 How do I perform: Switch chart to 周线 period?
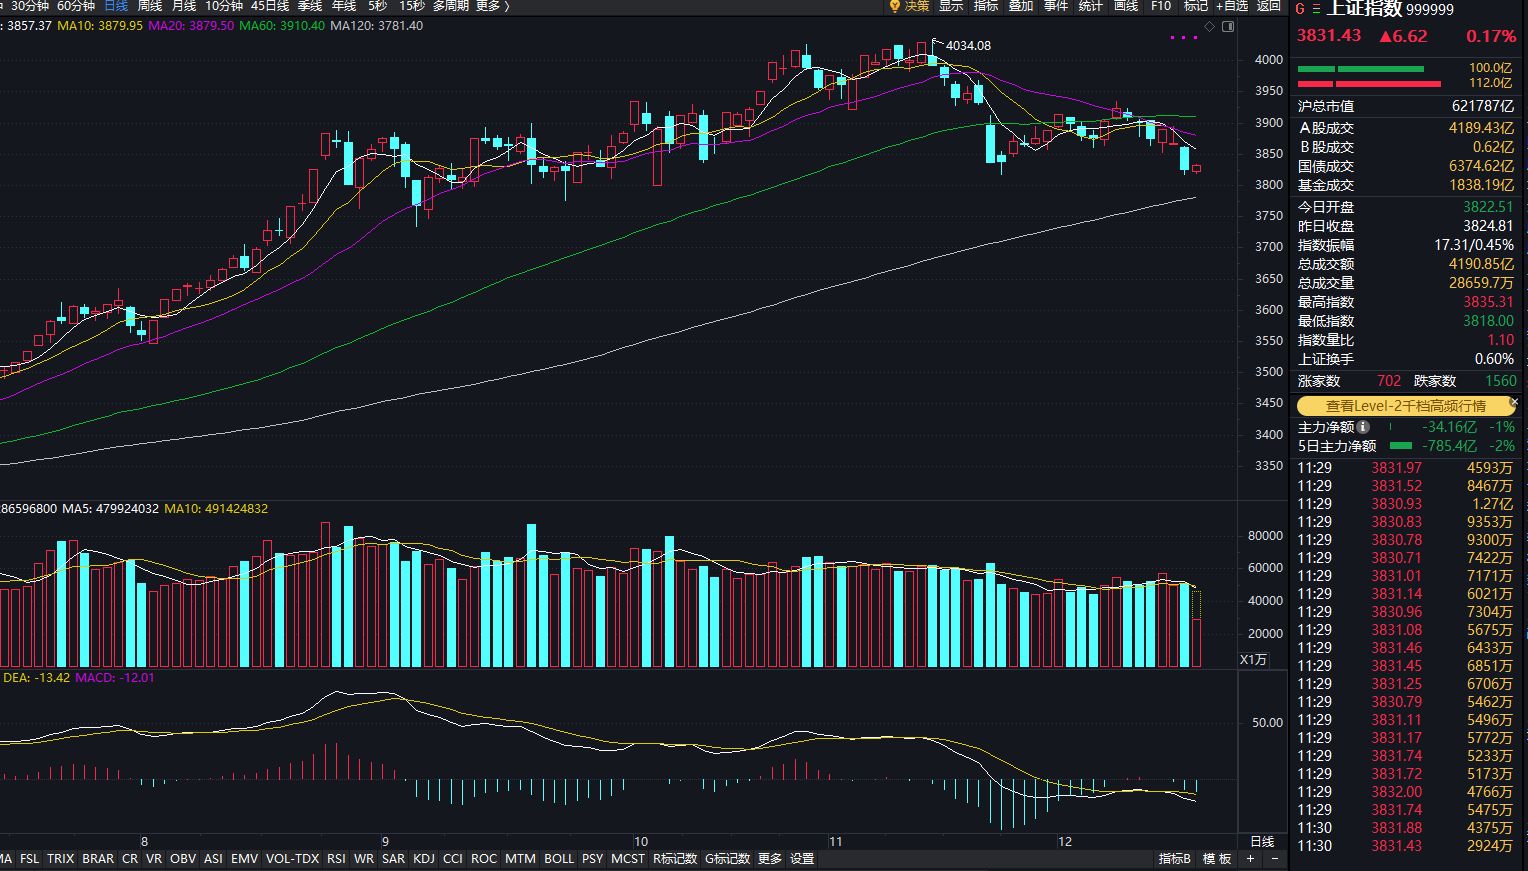(x=150, y=6)
